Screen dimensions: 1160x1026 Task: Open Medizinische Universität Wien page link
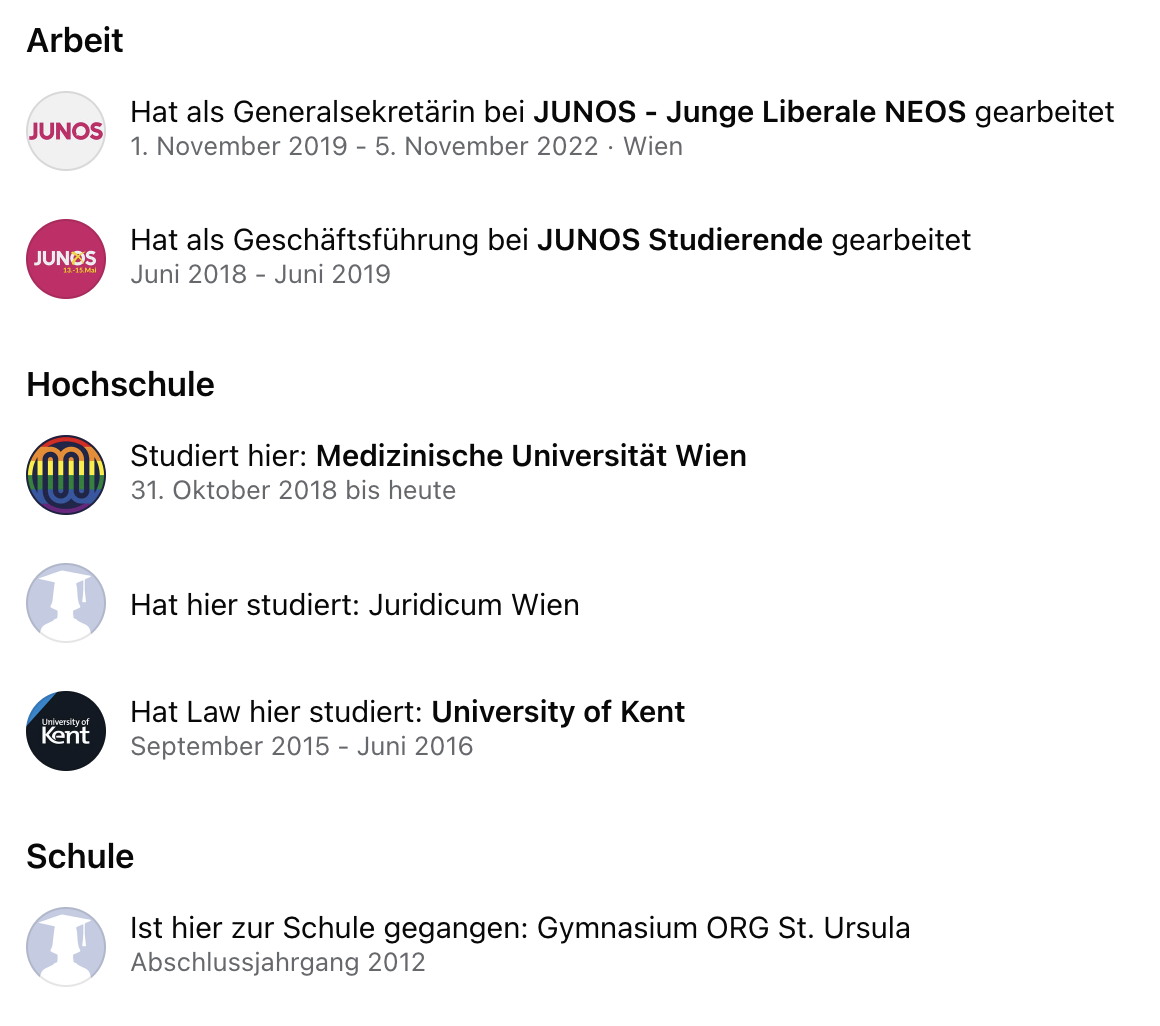531,456
